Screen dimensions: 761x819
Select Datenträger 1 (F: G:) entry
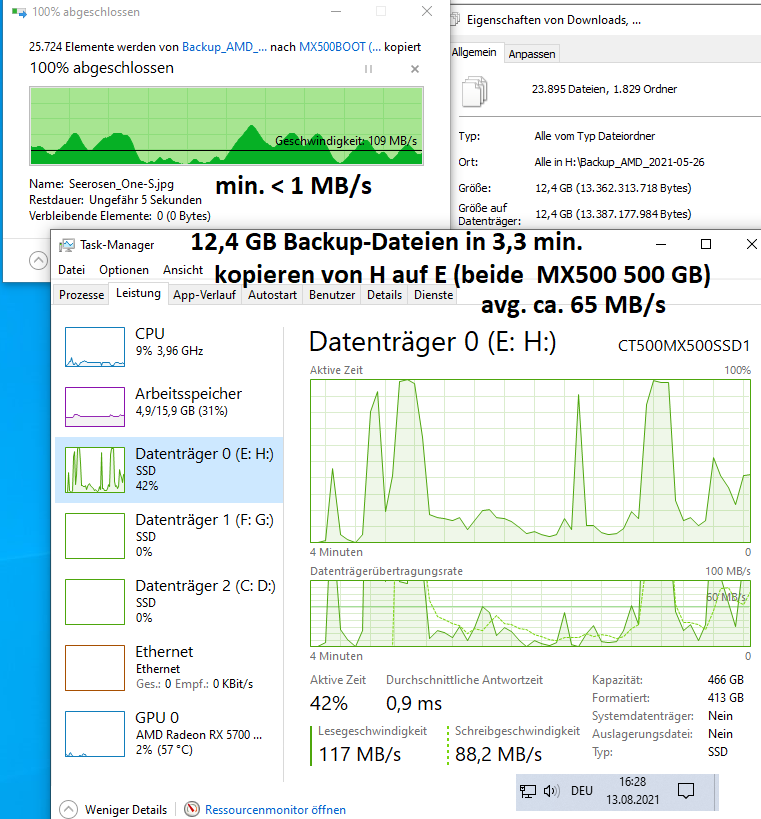point(169,535)
